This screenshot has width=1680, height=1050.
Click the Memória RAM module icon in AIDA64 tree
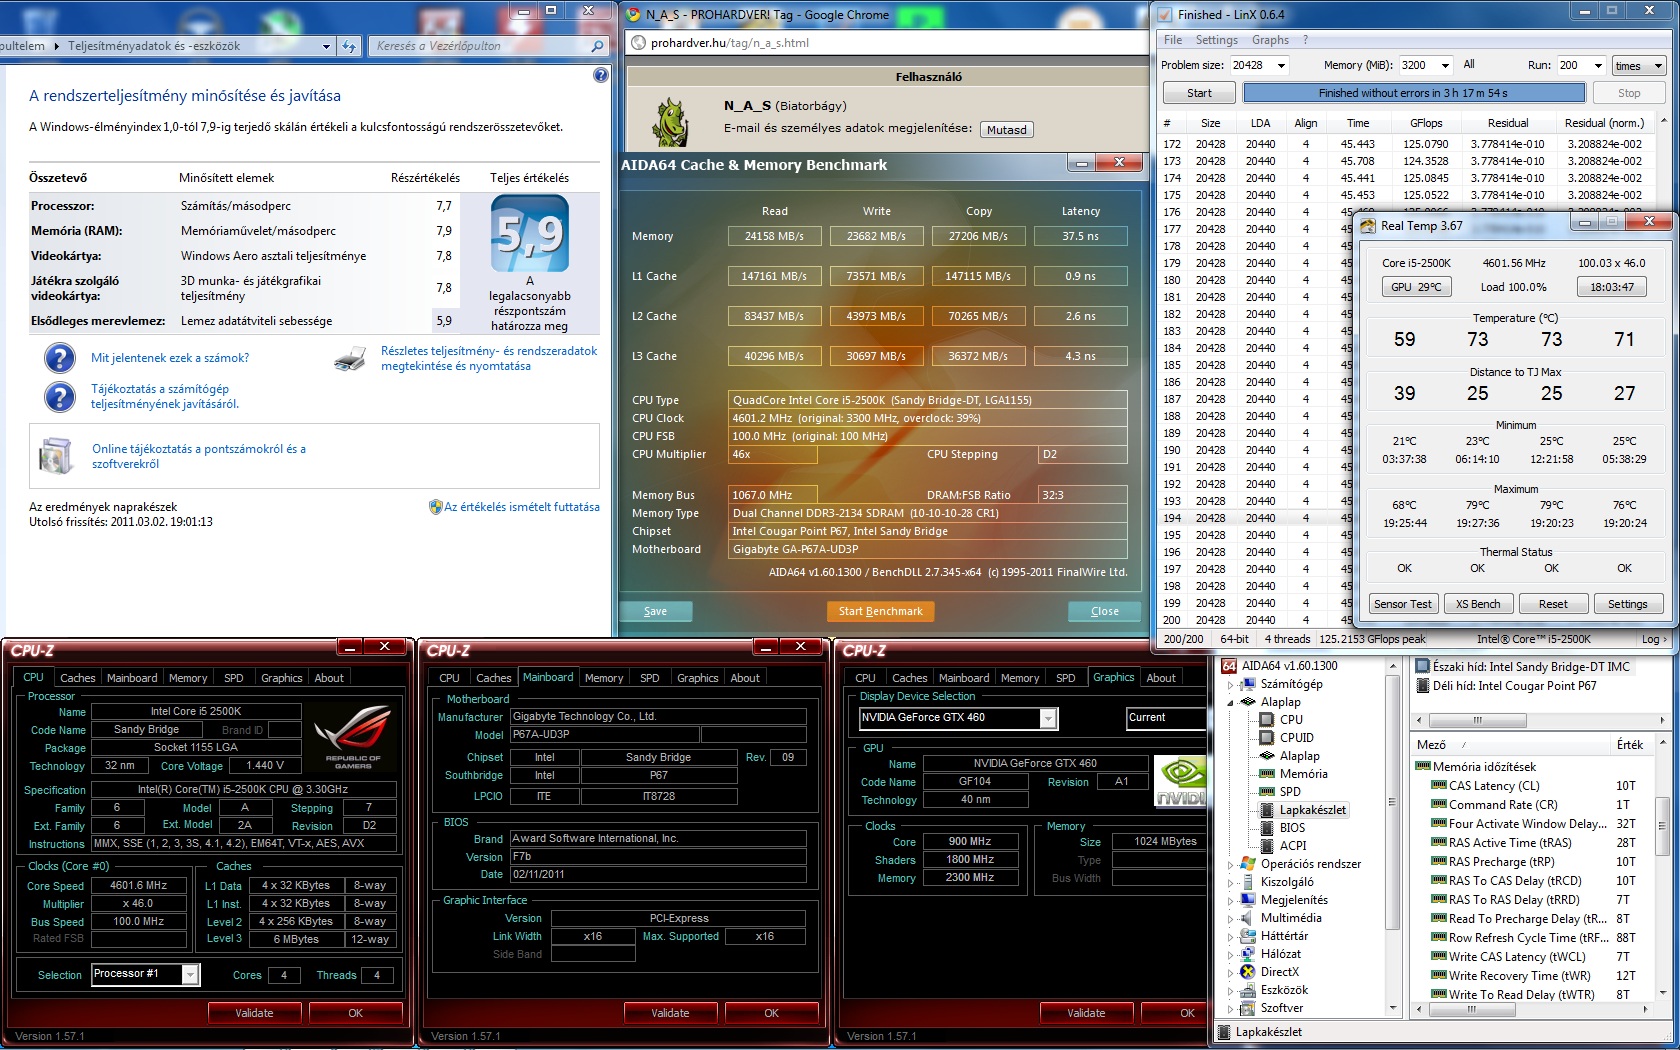[x=1266, y=774]
